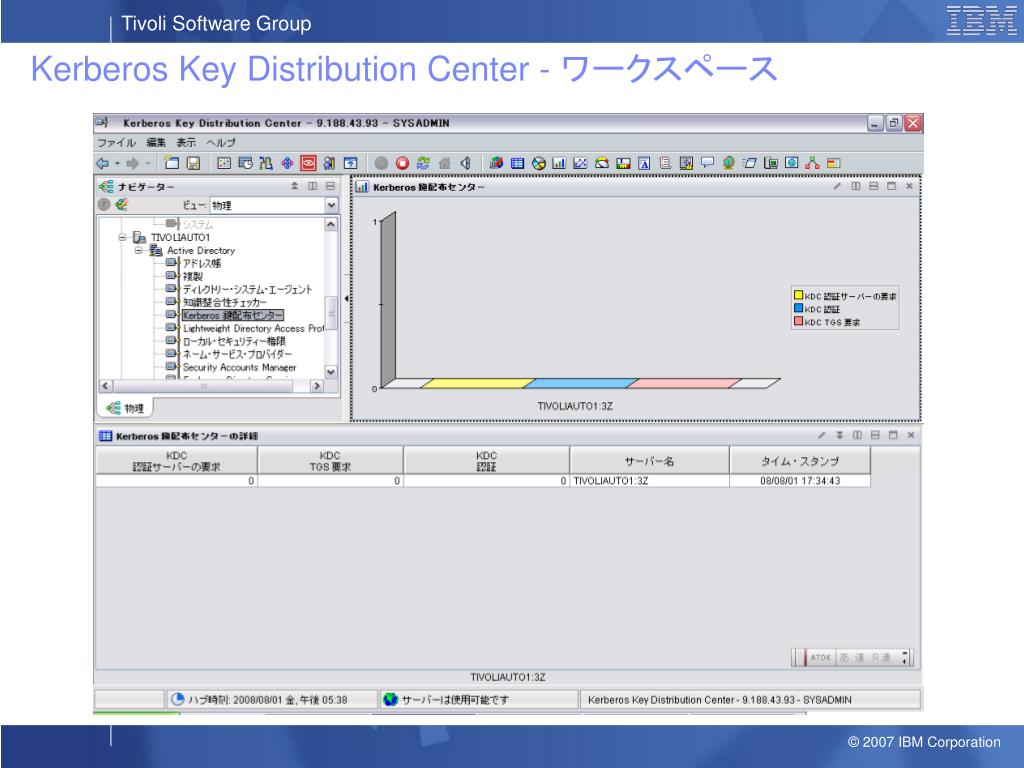Collapse the TIVOLIAUTO1 tree node
The width and height of the screenshot is (1024, 768).
pos(122,238)
